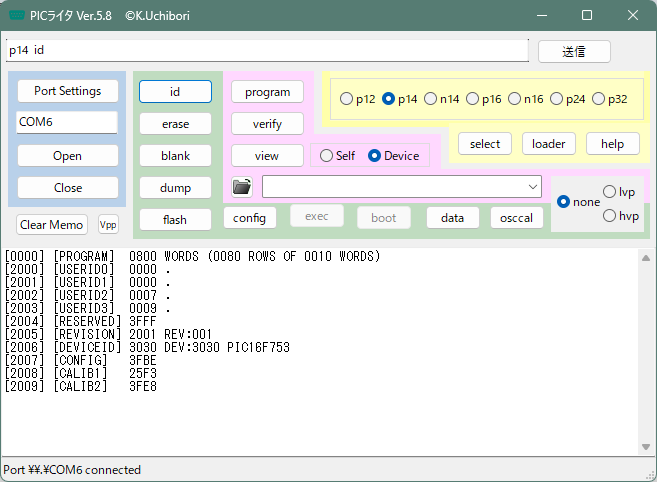Open Port Settings dialog

point(67,91)
